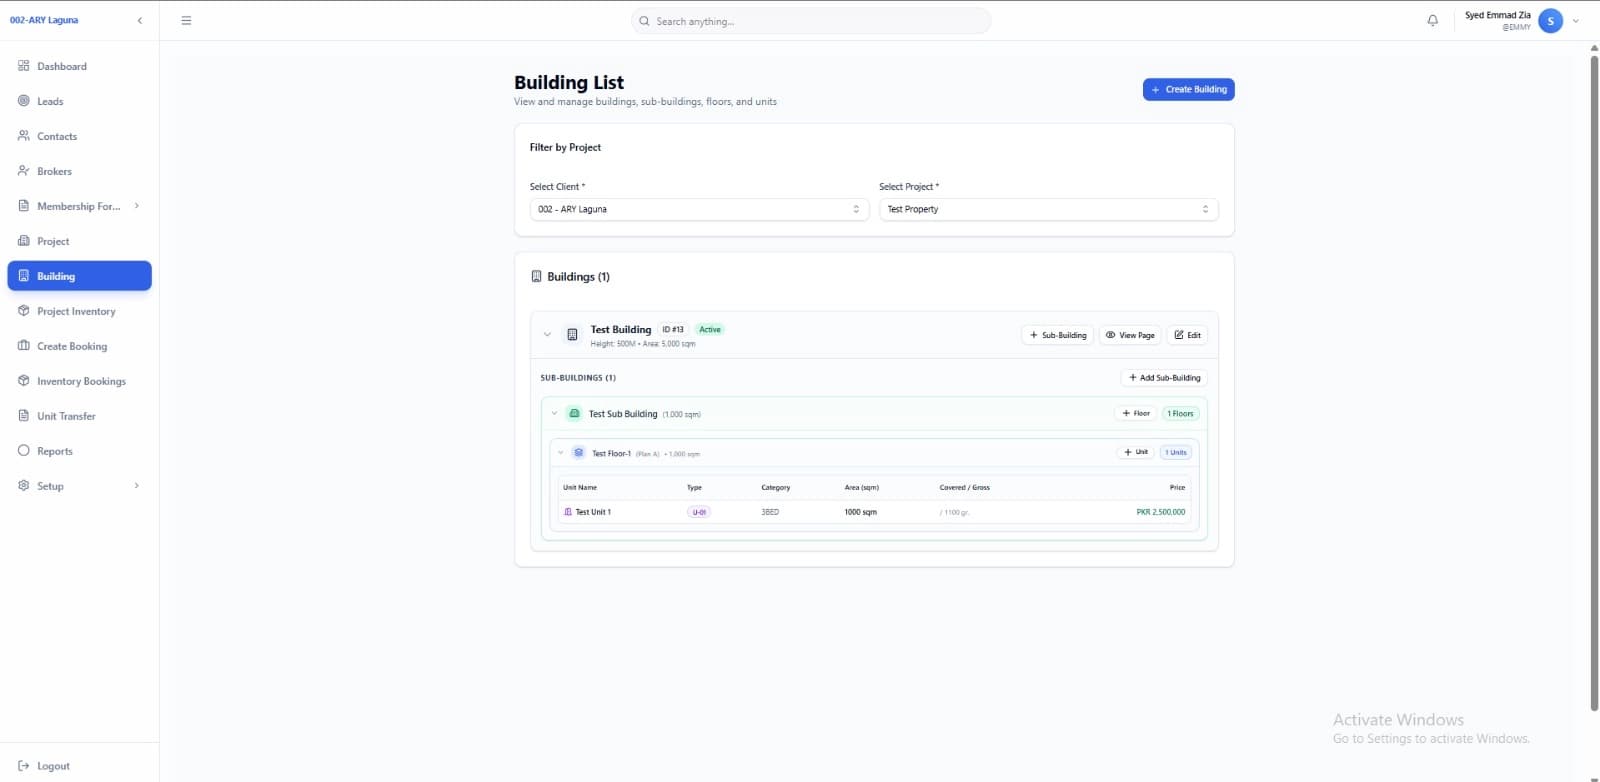Collapse the sidebar with the left chevron
This screenshot has width=1600, height=782.
click(139, 20)
